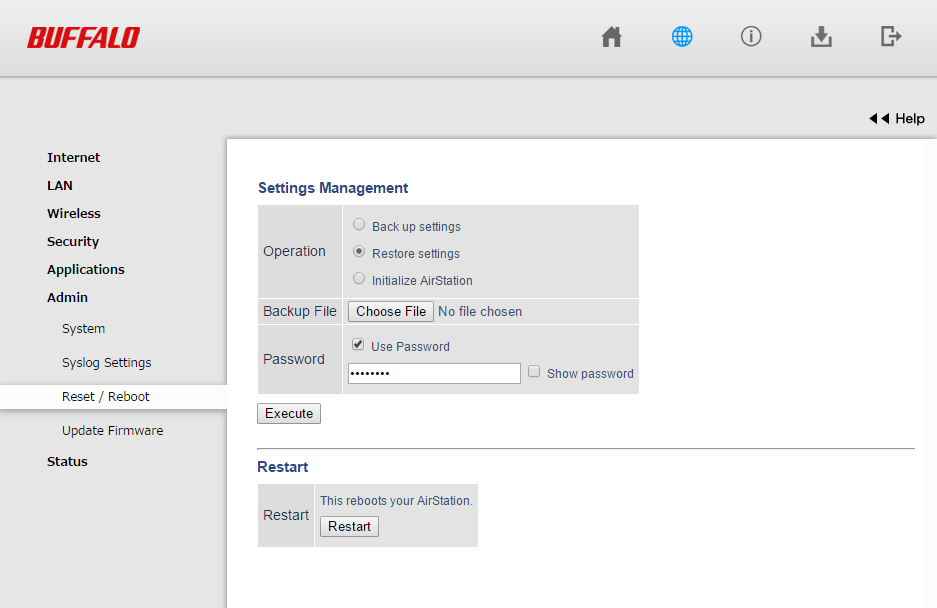
Task: Uncheck the Use Password checkbox
Action: click(358, 345)
